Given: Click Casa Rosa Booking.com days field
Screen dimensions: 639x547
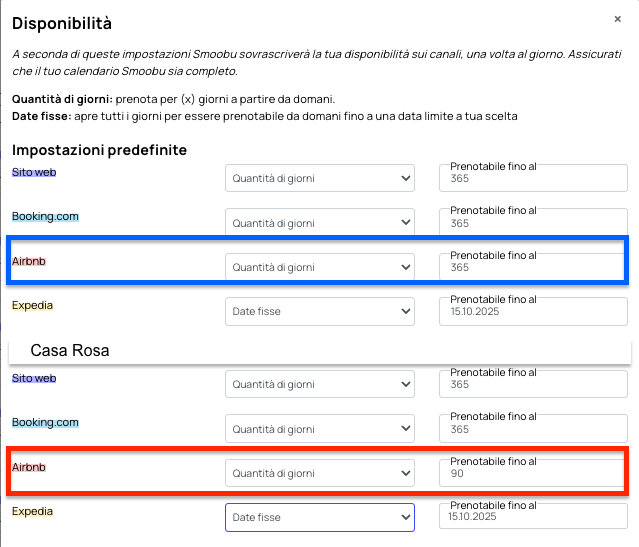Looking at the screenshot, I should click(x=533, y=428).
